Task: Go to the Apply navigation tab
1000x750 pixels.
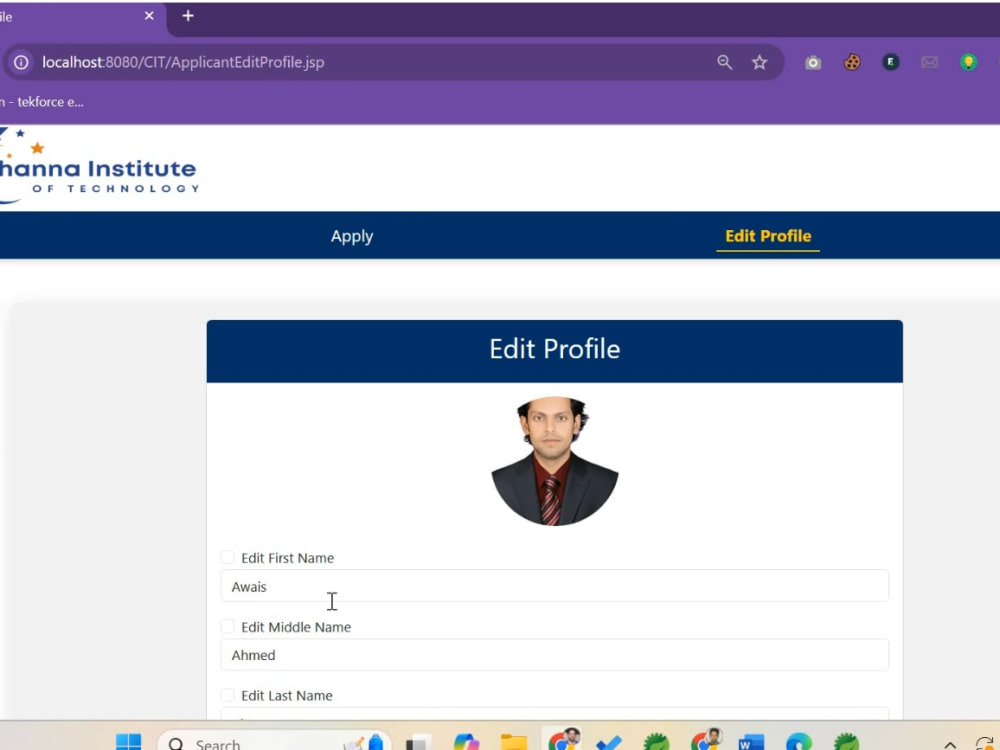Action: (352, 236)
